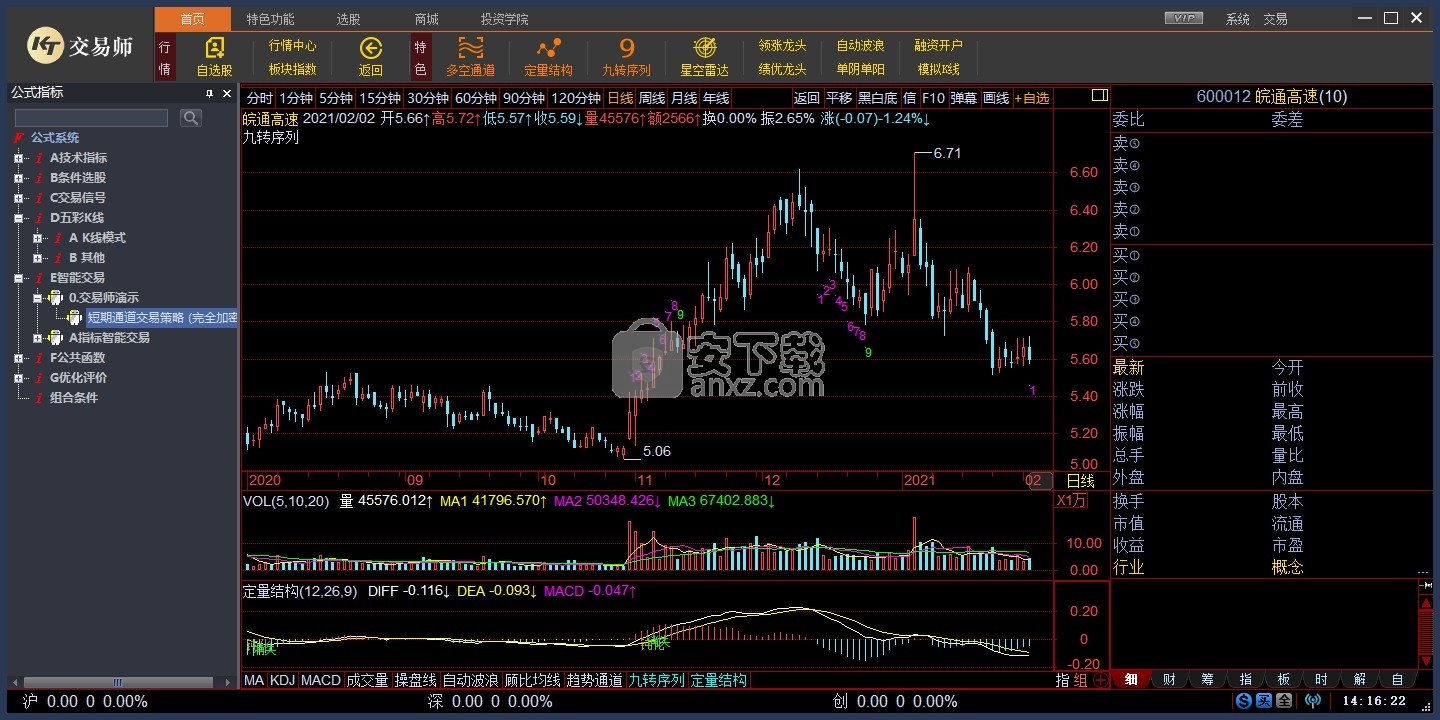Viewport: 1440px width, 720px height.
Task: Open F10 stock information
Action: click(x=933, y=98)
